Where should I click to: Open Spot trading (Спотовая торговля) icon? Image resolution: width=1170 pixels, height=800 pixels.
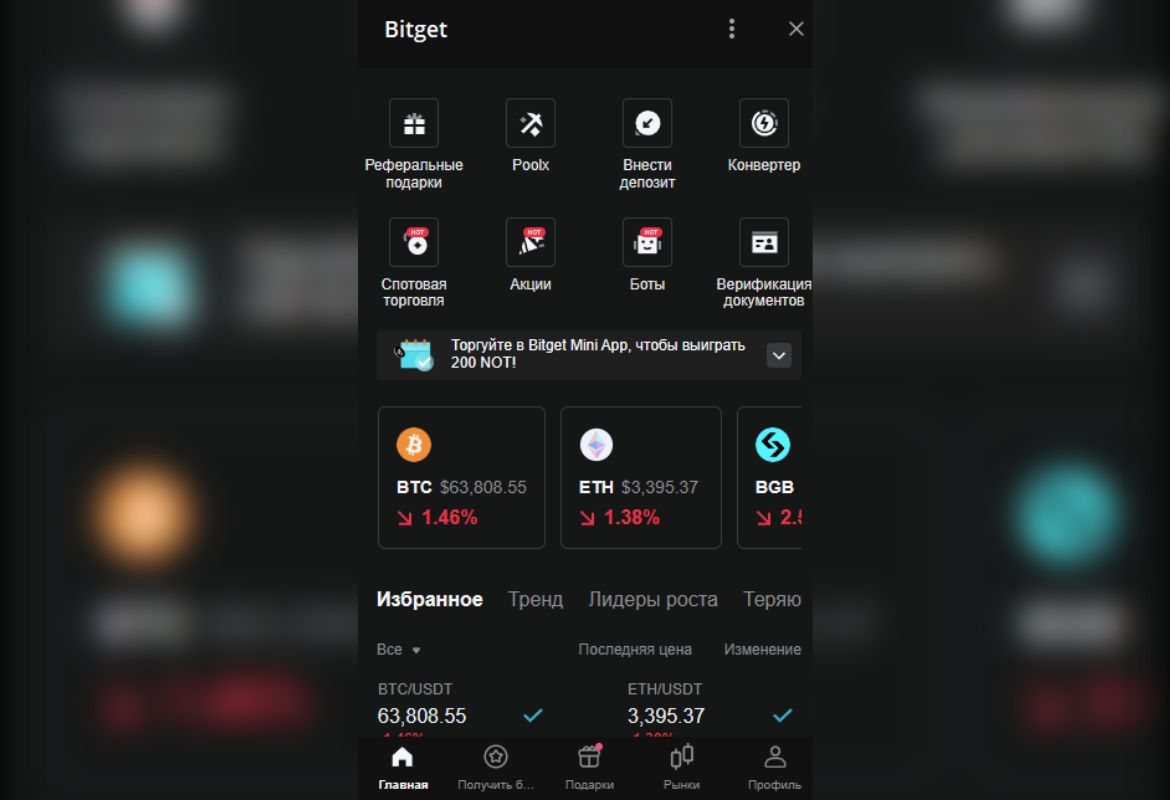(413, 242)
